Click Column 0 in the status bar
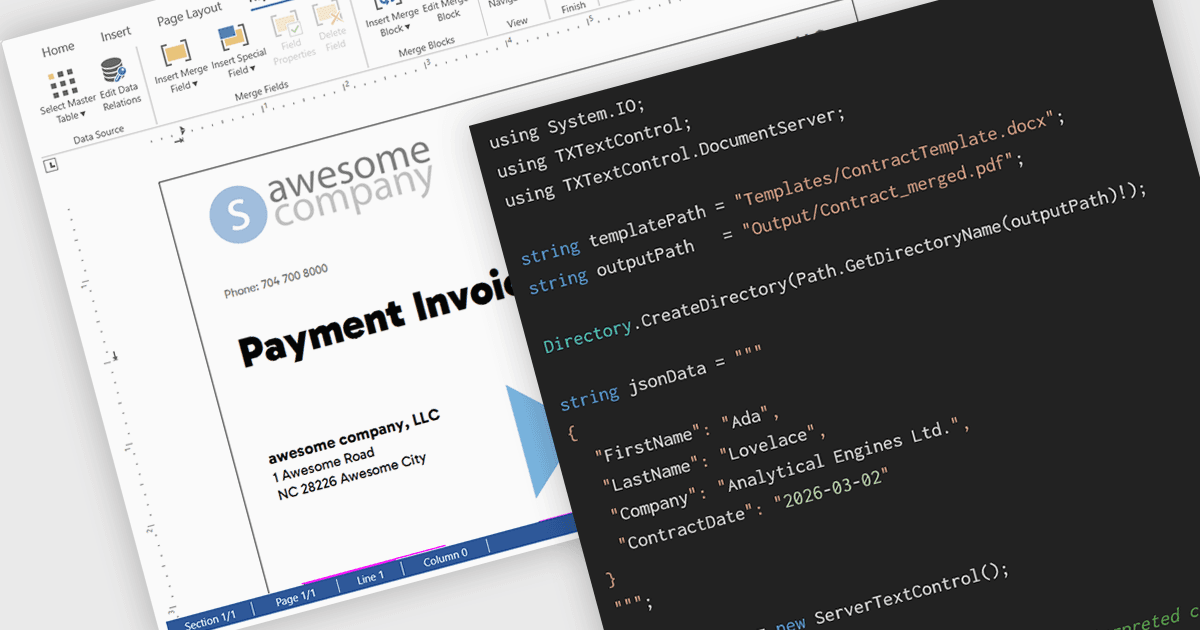The width and height of the screenshot is (1200, 630). tap(445, 556)
